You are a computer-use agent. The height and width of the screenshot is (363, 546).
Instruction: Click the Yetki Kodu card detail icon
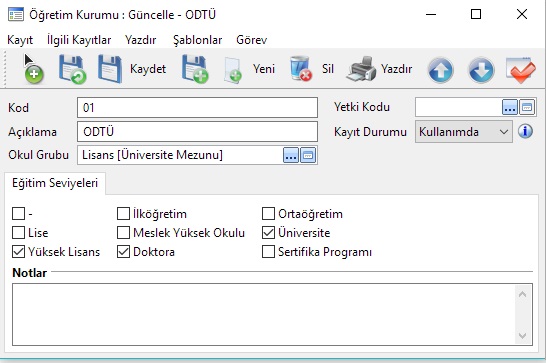pos(527,107)
